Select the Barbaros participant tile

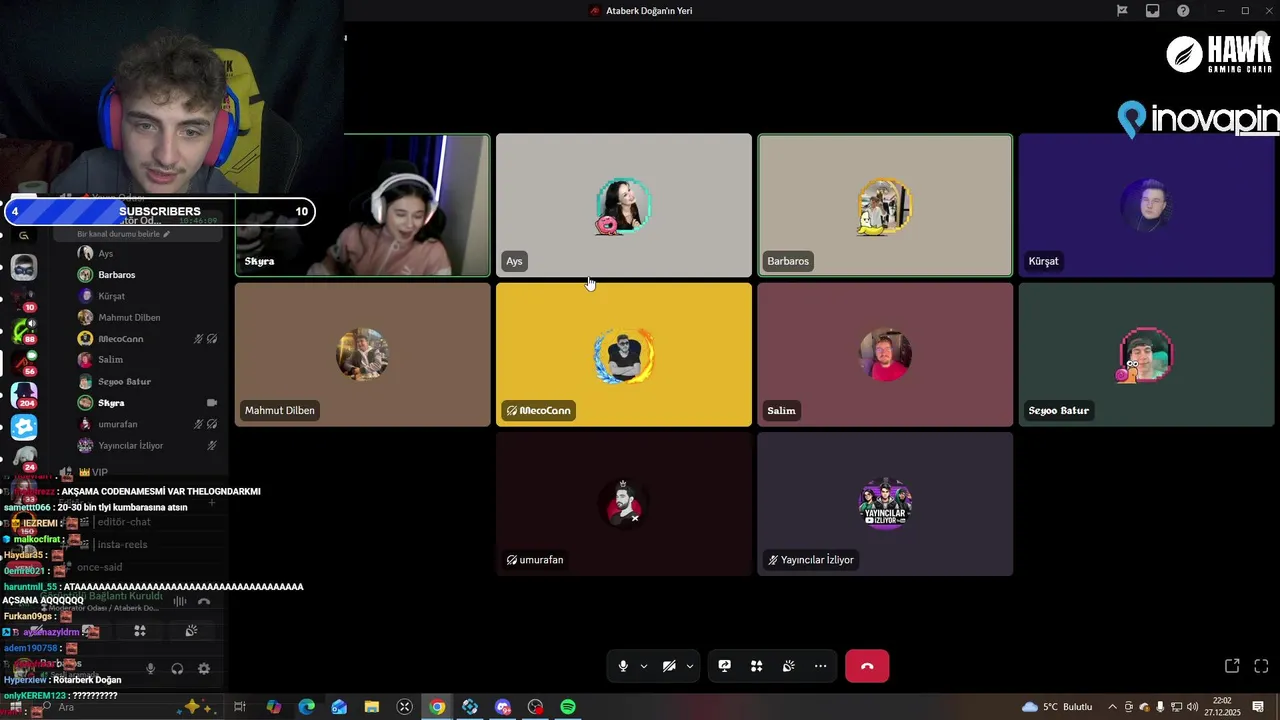885,205
